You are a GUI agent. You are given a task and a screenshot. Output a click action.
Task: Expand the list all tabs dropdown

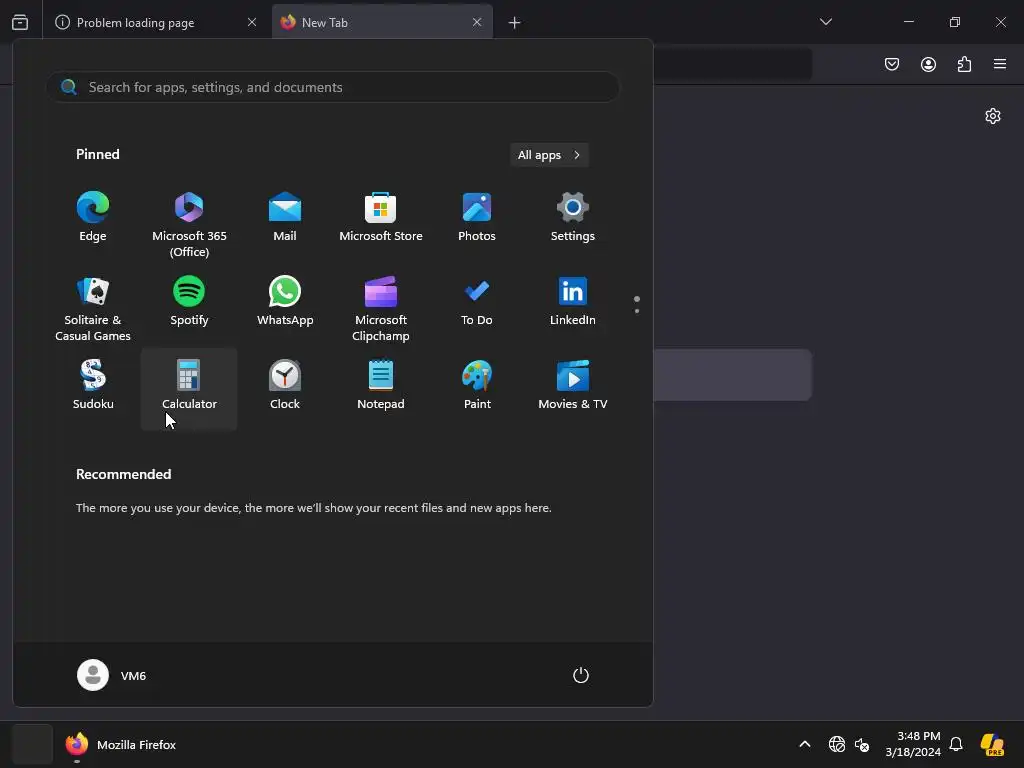pyautogui.click(x=825, y=22)
